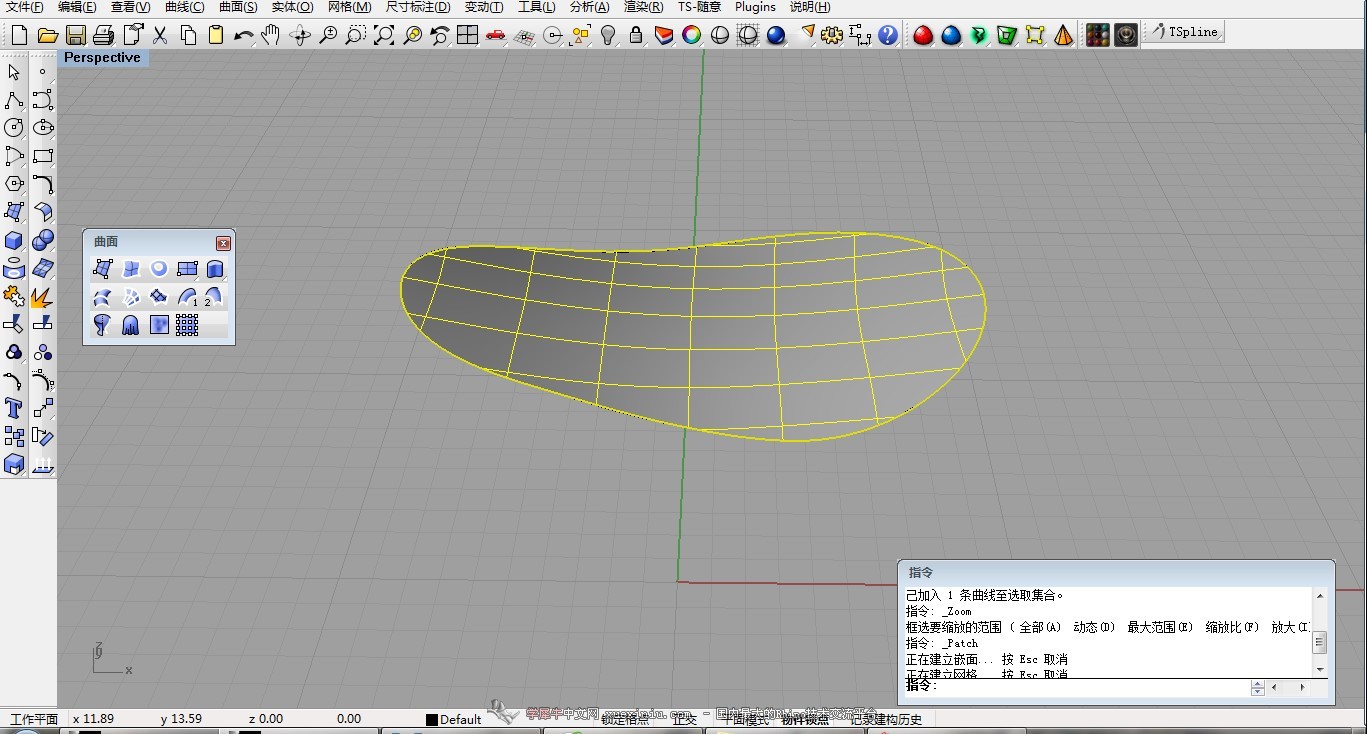Click the padlock Lock objects icon

[635, 35]
